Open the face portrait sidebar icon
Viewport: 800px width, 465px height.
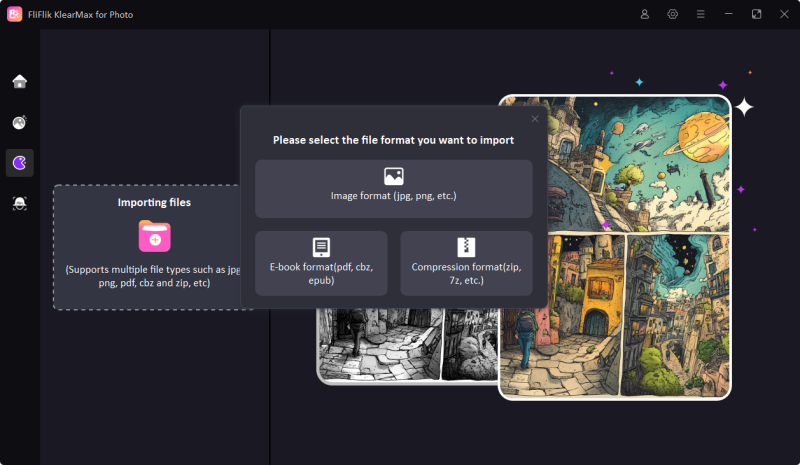pos(19,203)
